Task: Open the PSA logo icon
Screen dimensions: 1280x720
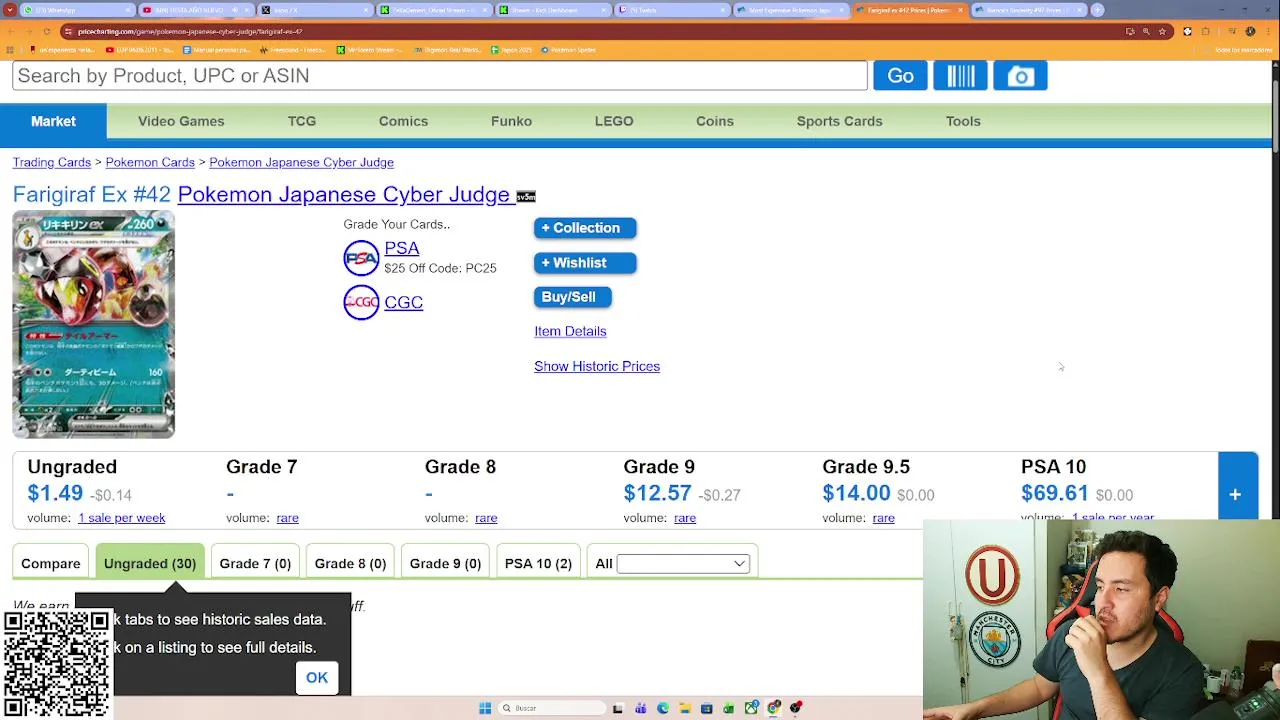Action: point(361,258)
